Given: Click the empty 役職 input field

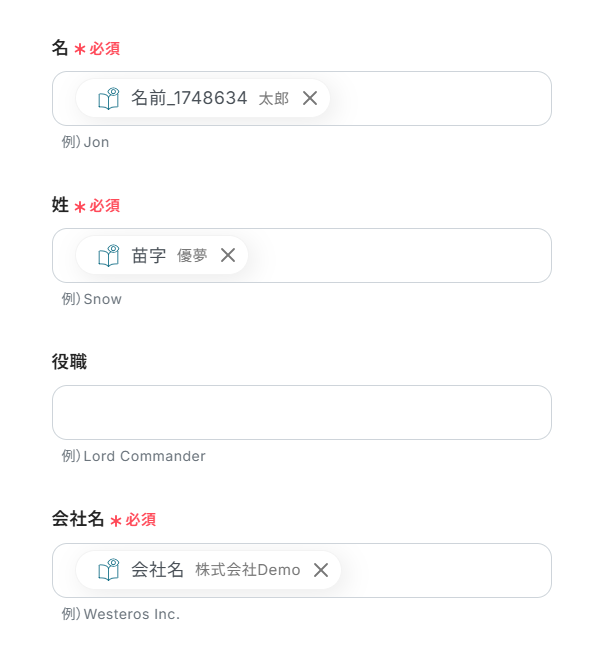Looking at the screenshot, I should point(301,412).
